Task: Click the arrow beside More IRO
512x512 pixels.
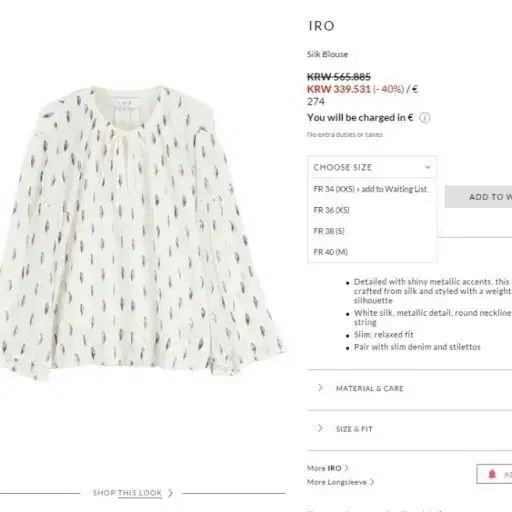Action: click(x=347, y=468)
